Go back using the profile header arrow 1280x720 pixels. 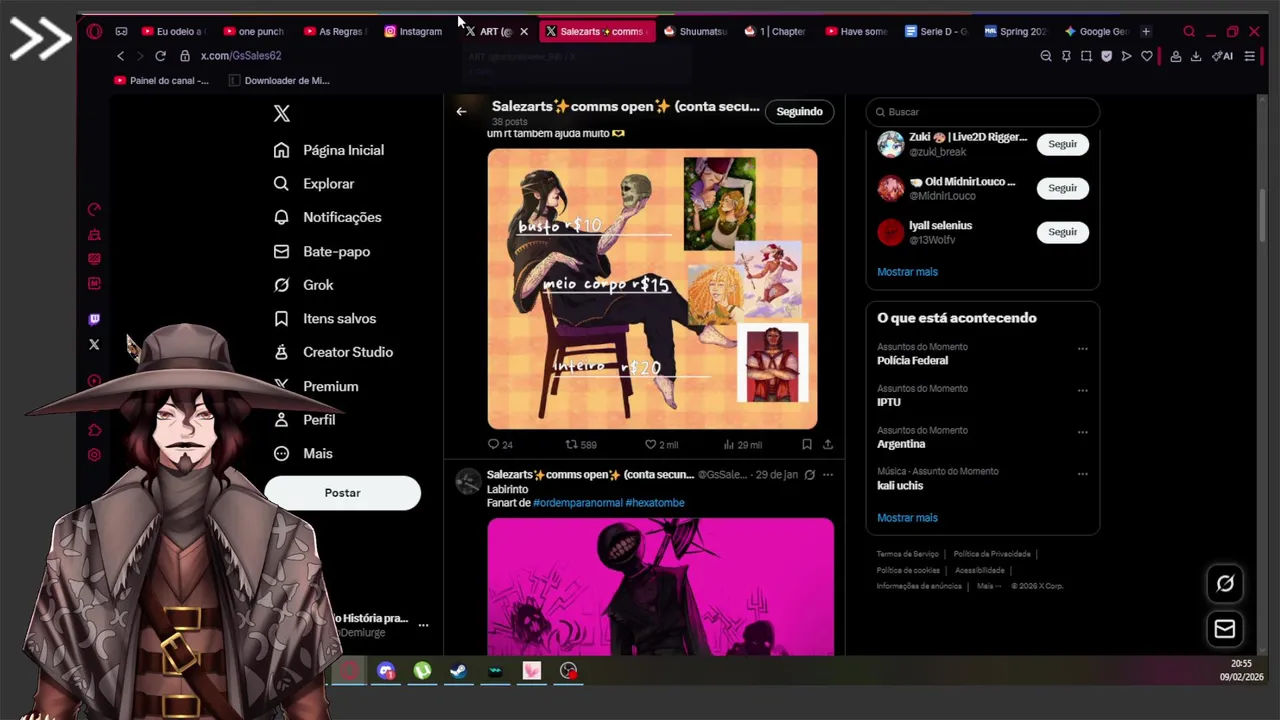(x=461, y=112)
